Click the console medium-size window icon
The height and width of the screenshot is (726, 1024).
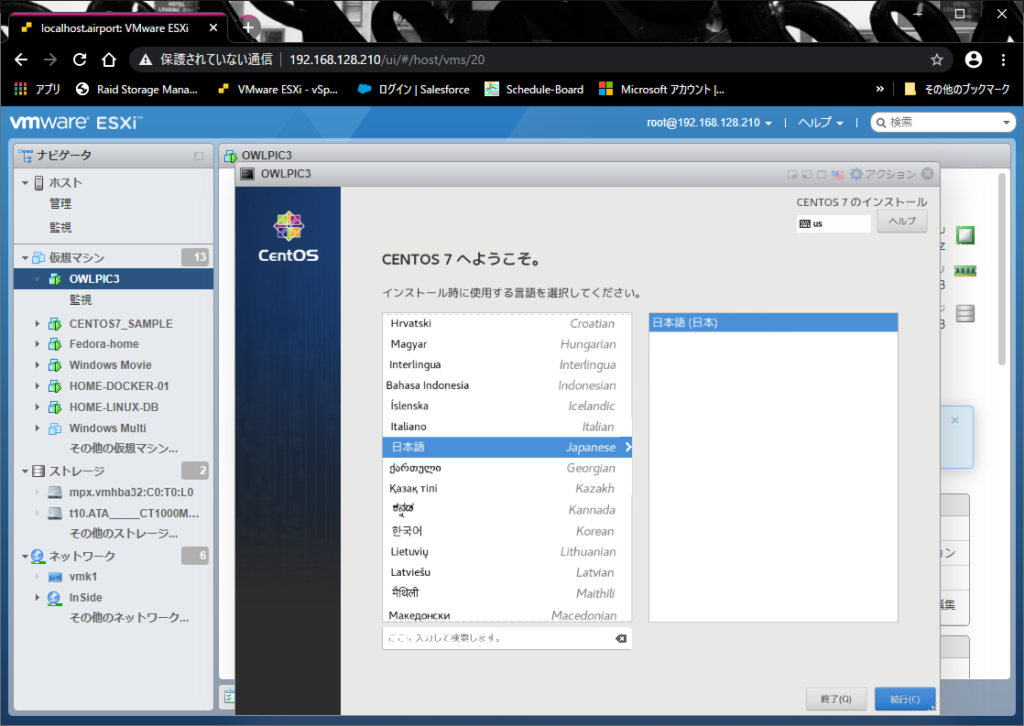pos(807,174)
